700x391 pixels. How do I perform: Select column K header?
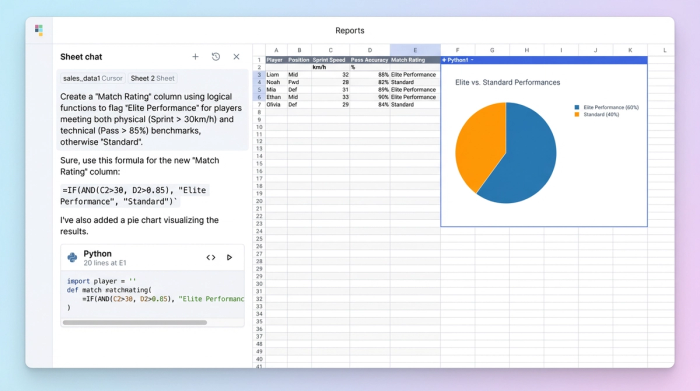click(x=630, y=50)
